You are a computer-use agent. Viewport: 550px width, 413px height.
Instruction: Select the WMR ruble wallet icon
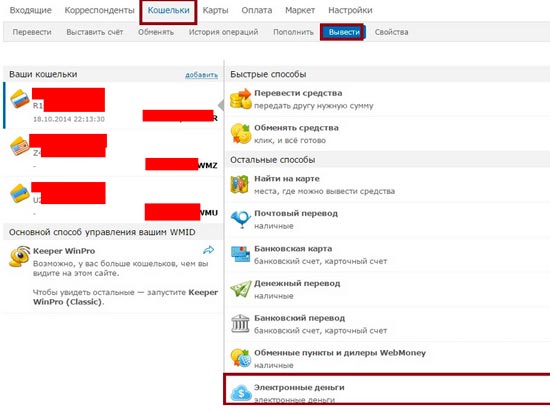[x=20, y=99]
